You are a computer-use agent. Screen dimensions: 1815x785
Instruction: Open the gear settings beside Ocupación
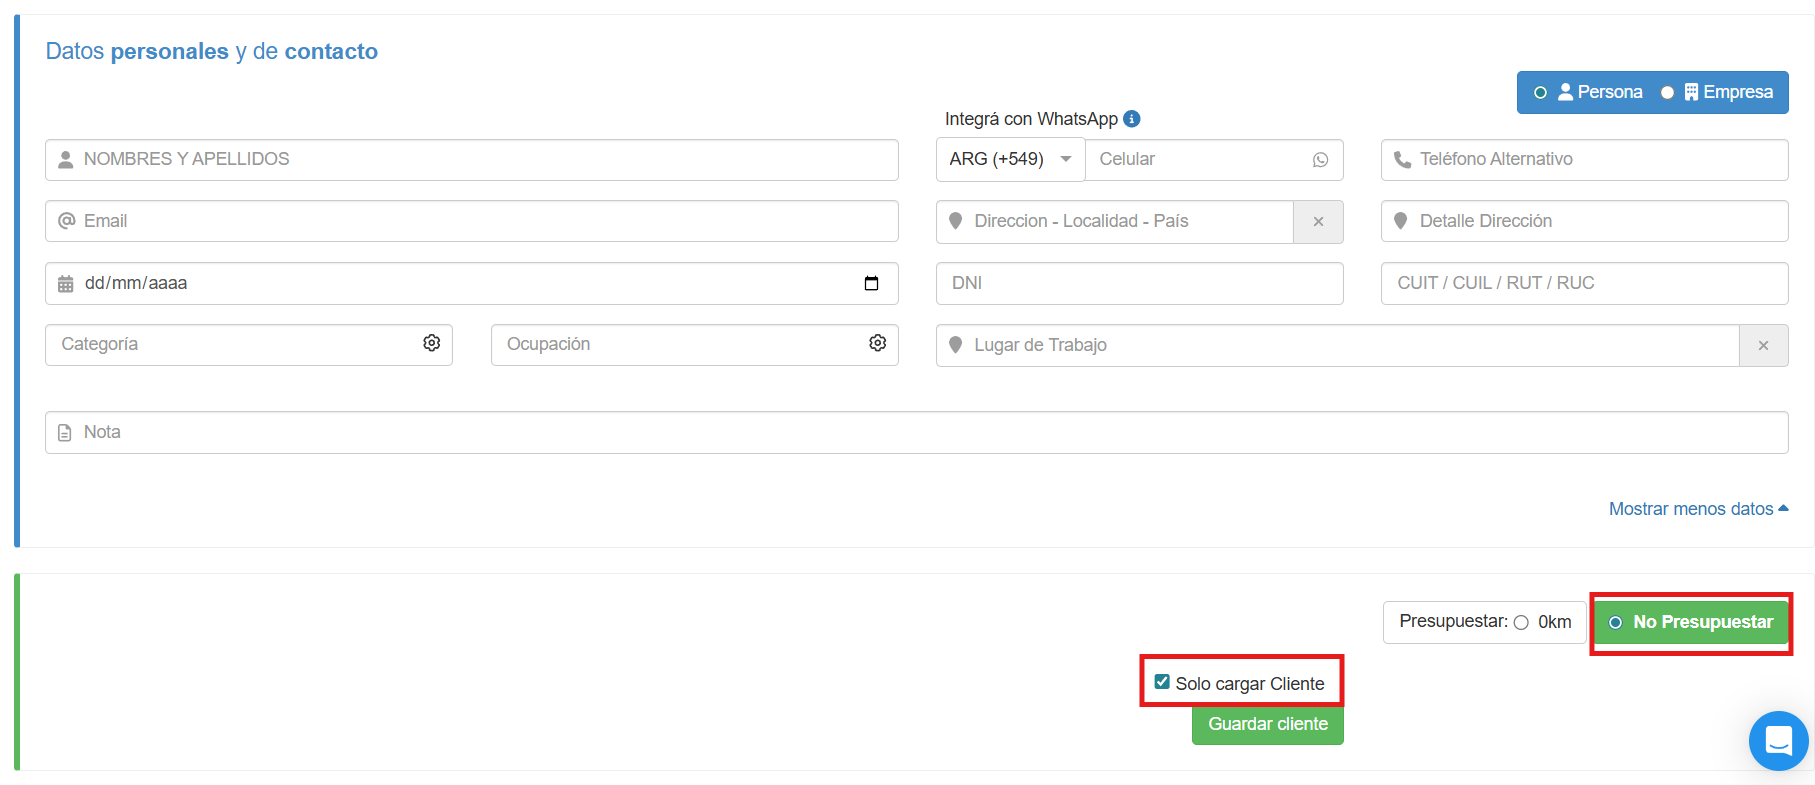877,343
